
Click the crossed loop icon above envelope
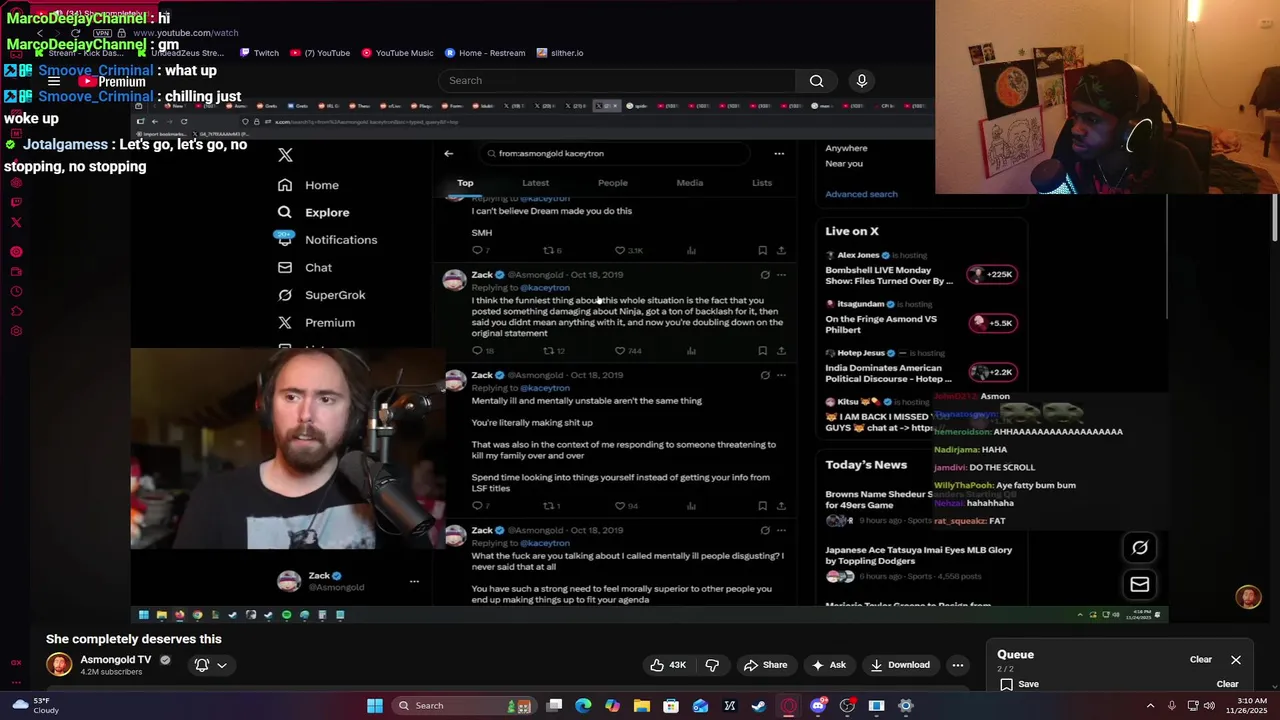[x=1139, y=547]
